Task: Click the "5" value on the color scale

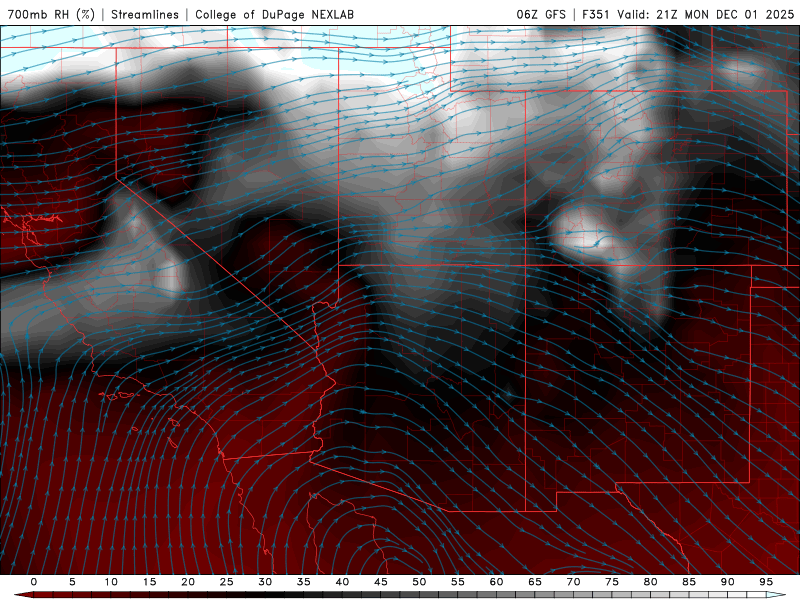Action: (x=72, y=582)
